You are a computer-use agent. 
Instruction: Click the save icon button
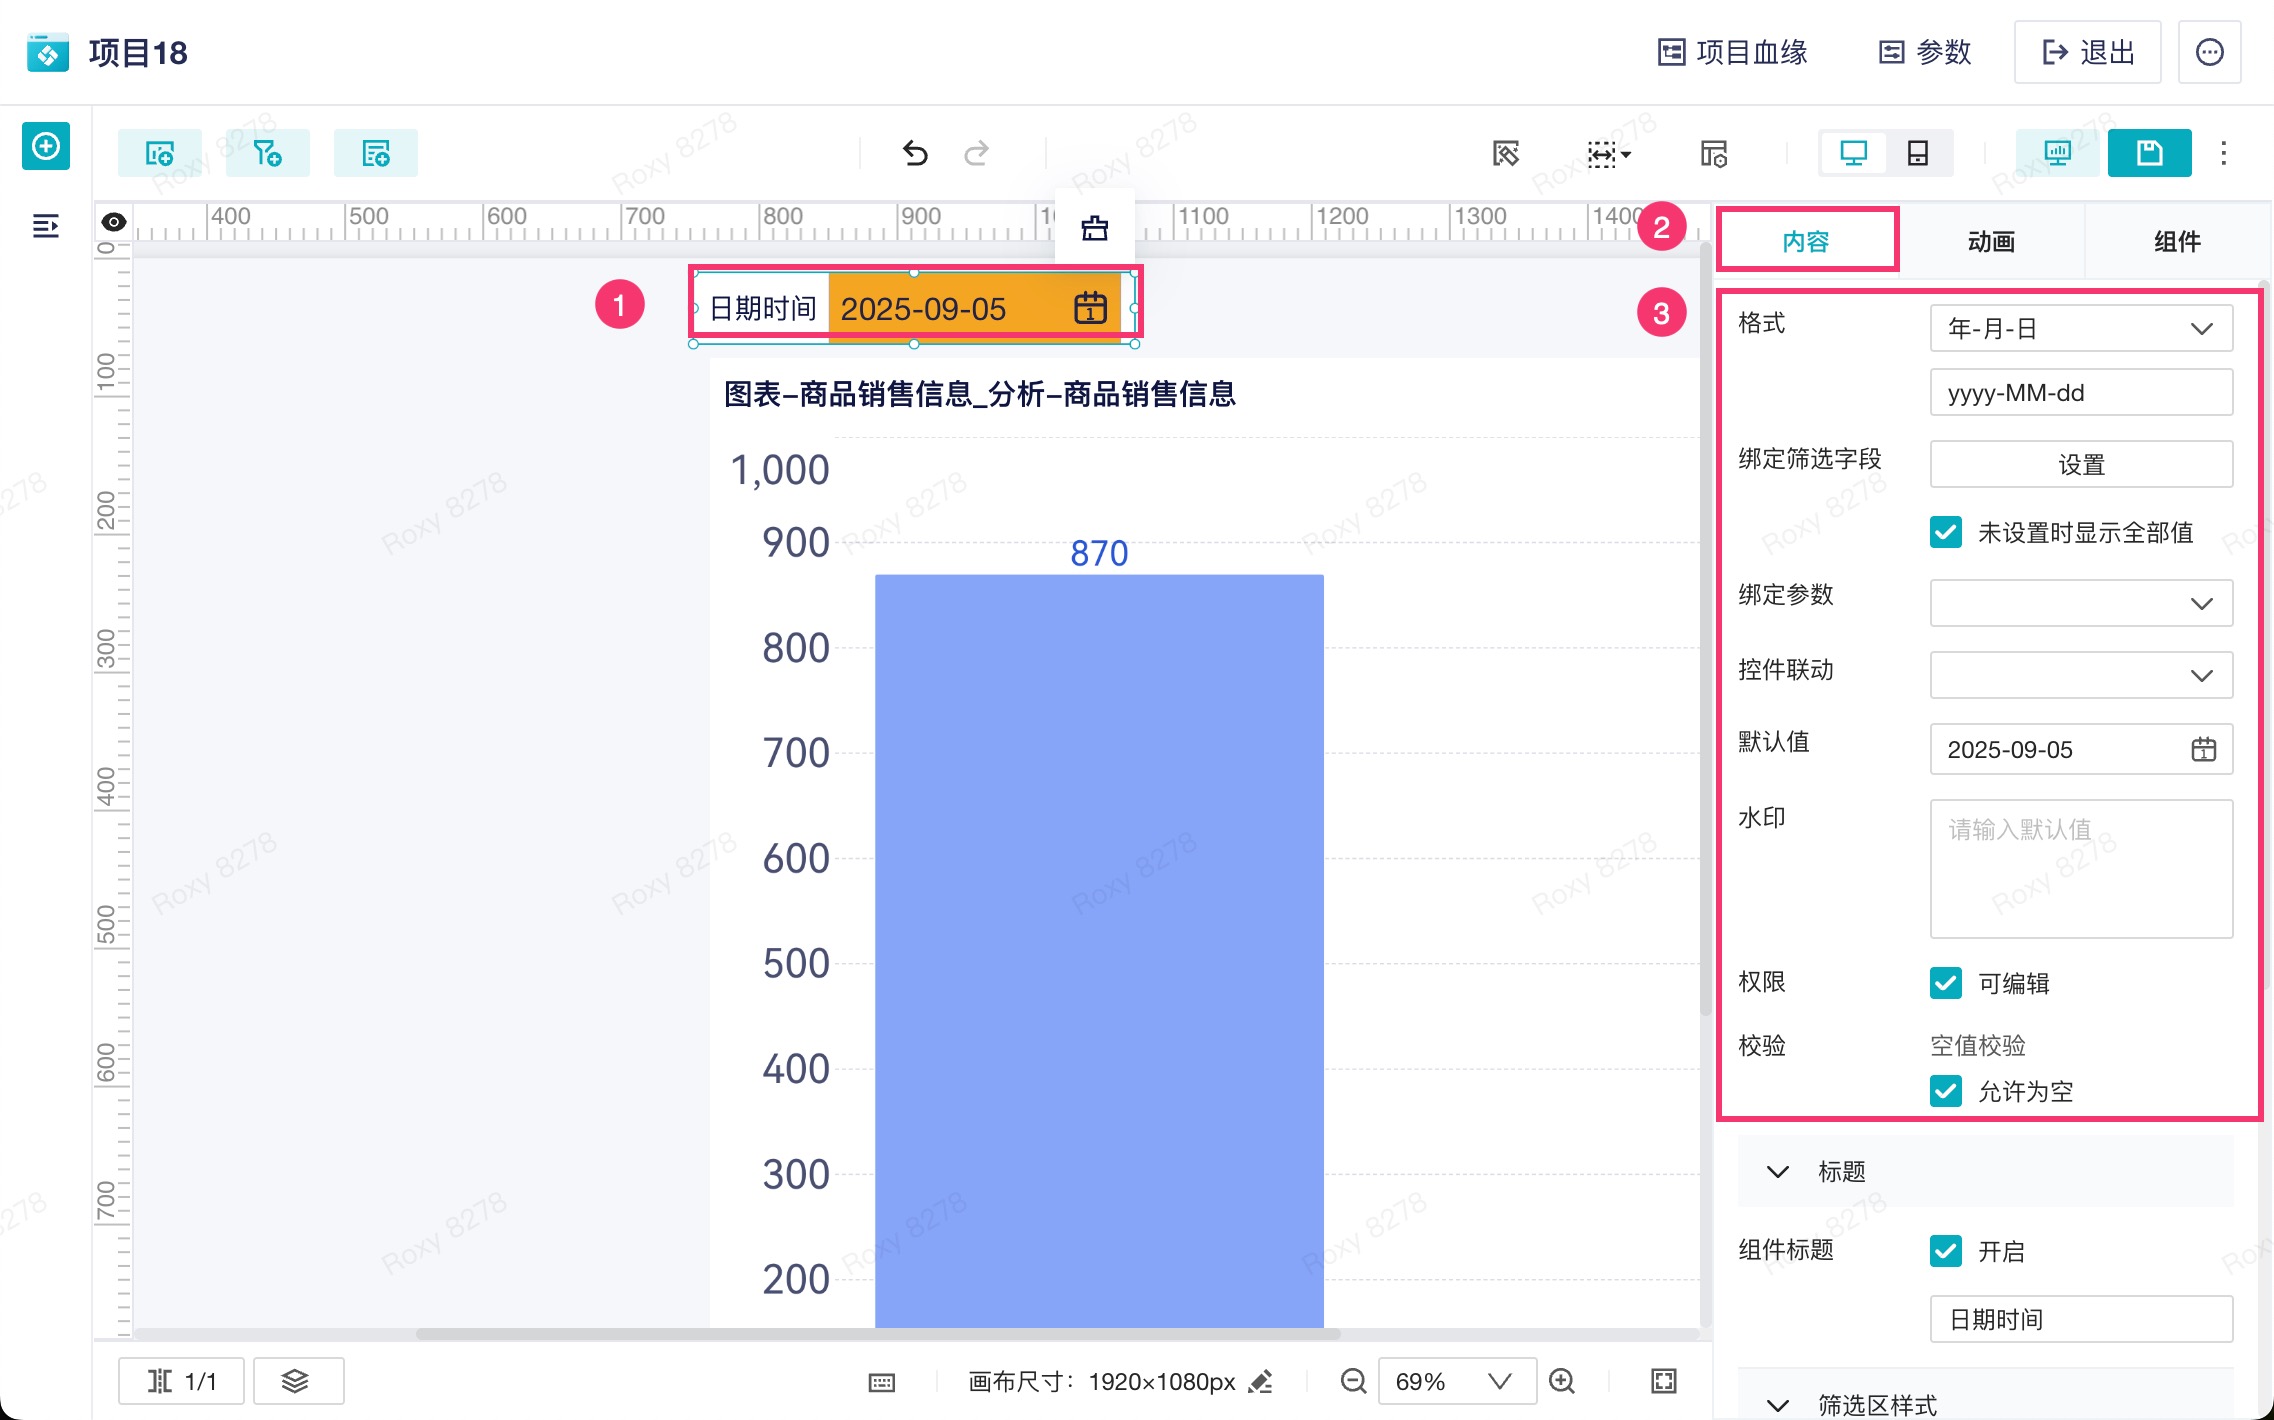point(2149,153)
